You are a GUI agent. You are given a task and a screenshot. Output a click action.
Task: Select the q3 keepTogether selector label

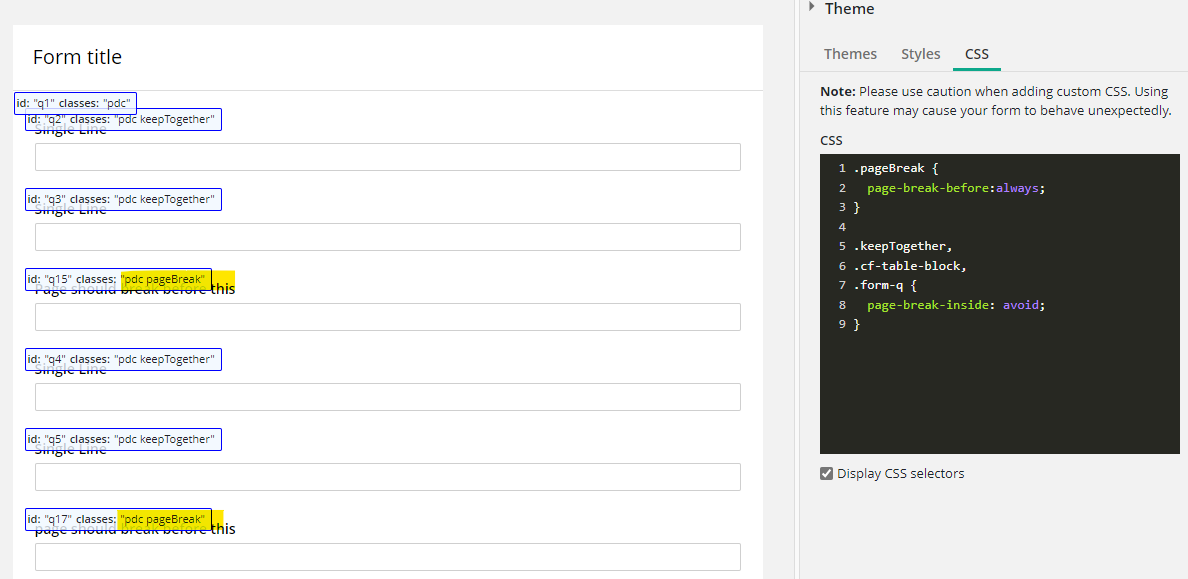pyautogui.click(x=123, y=199)
